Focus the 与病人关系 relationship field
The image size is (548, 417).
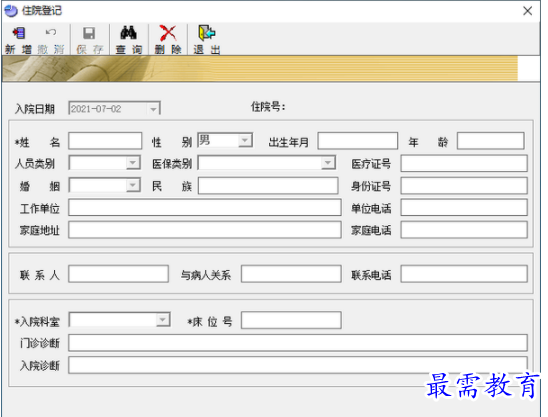tap(291, 274)
